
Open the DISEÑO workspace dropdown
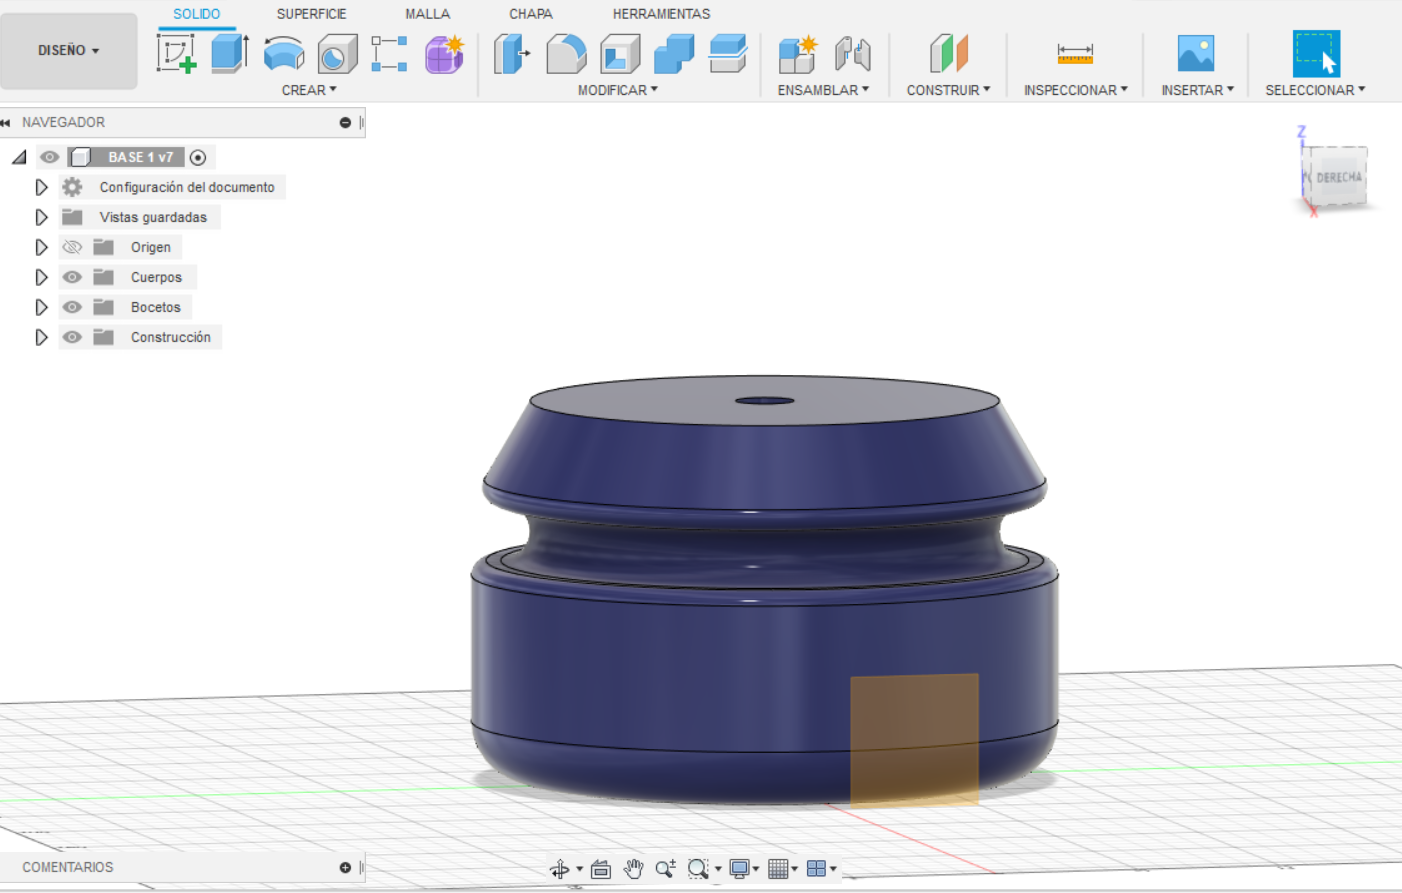point(68,50)
